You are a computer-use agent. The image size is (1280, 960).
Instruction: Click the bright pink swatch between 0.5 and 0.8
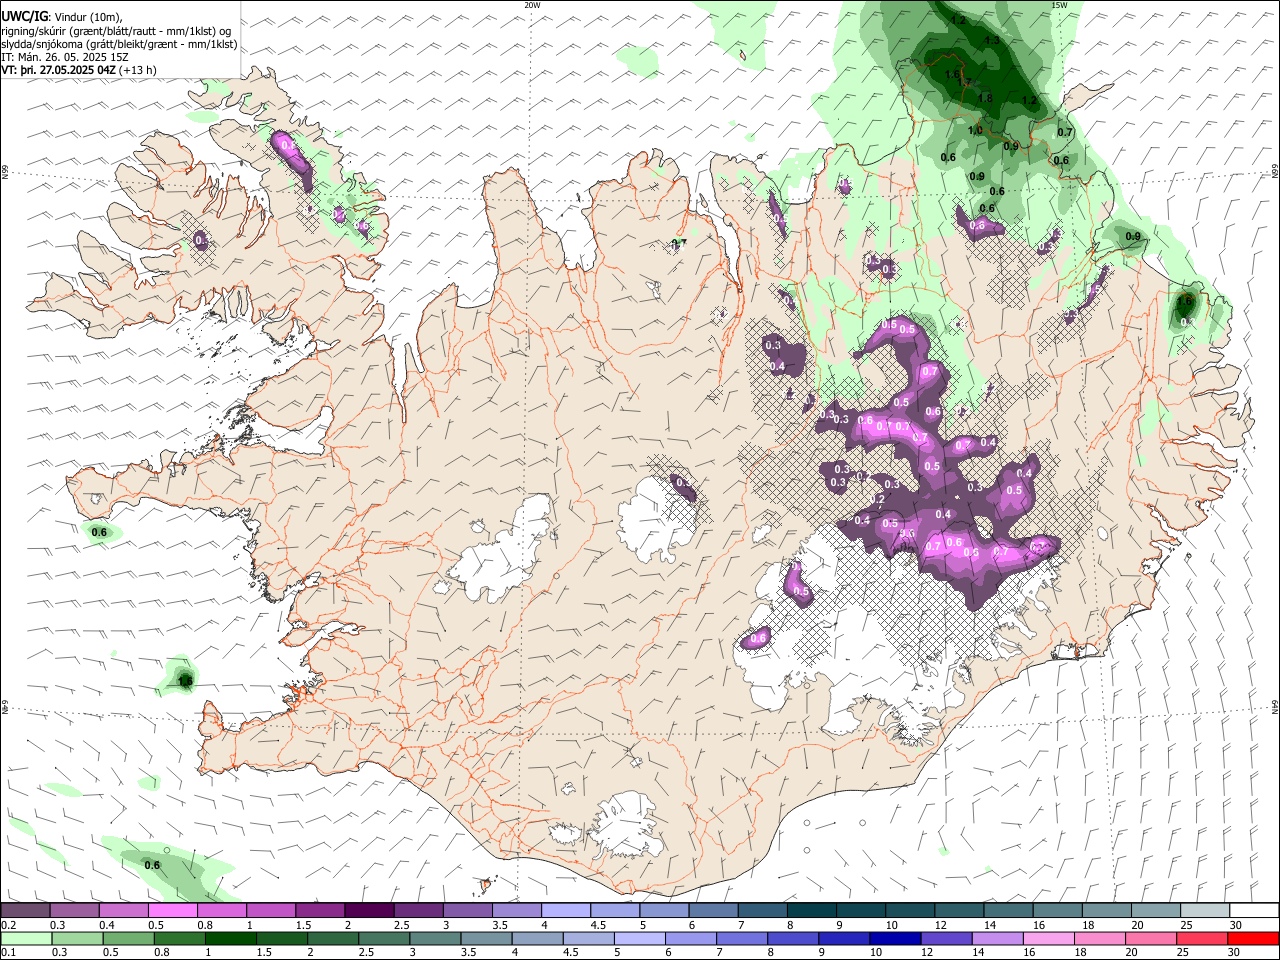click(x=173, y=910)
